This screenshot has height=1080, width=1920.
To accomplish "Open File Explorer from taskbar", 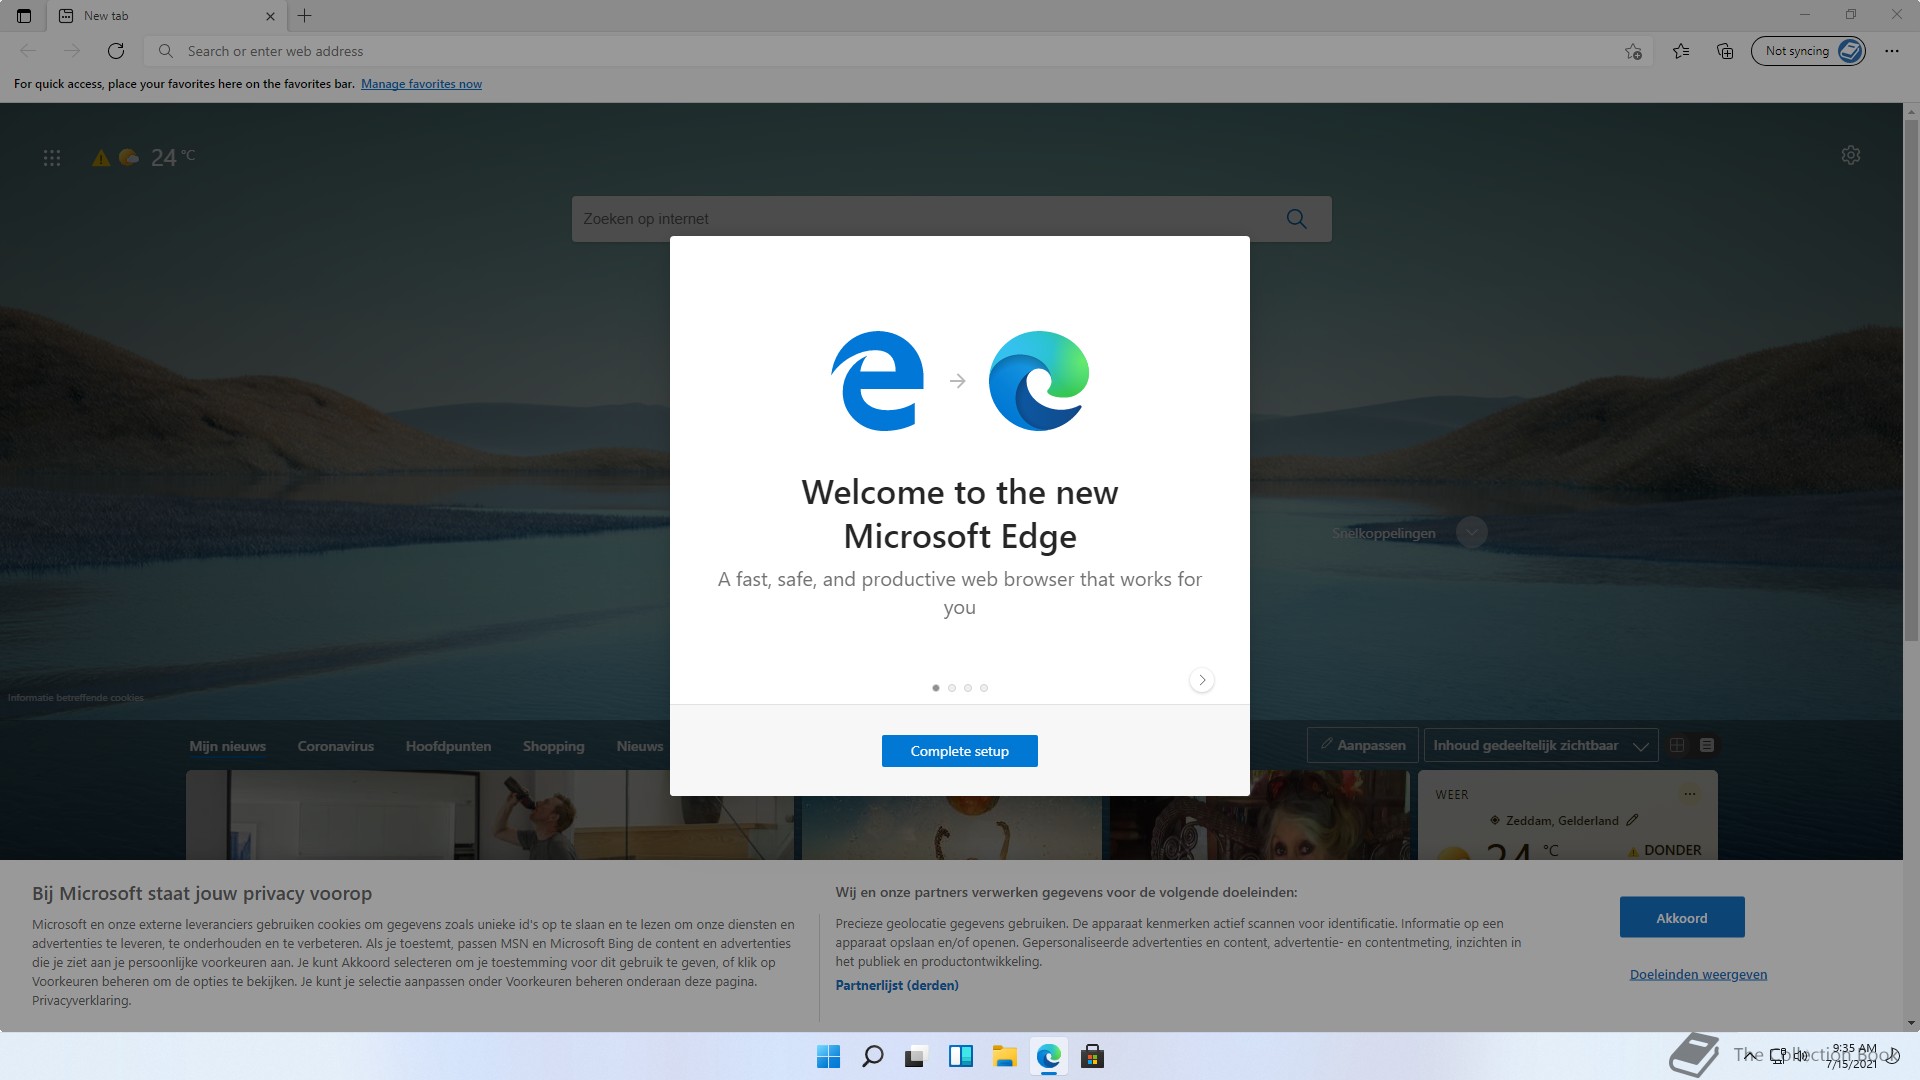I will (x=1004, y=1056).
